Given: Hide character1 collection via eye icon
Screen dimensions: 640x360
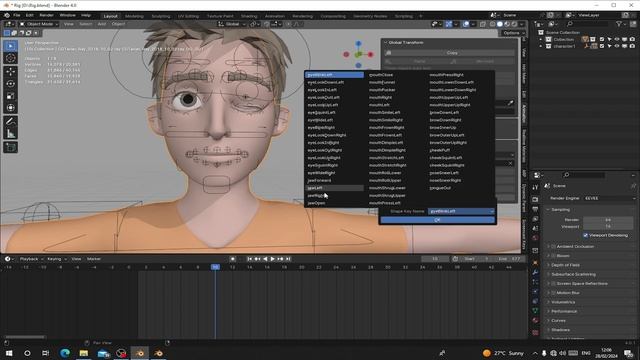Looking at the screenshot, I should point(617,46).
